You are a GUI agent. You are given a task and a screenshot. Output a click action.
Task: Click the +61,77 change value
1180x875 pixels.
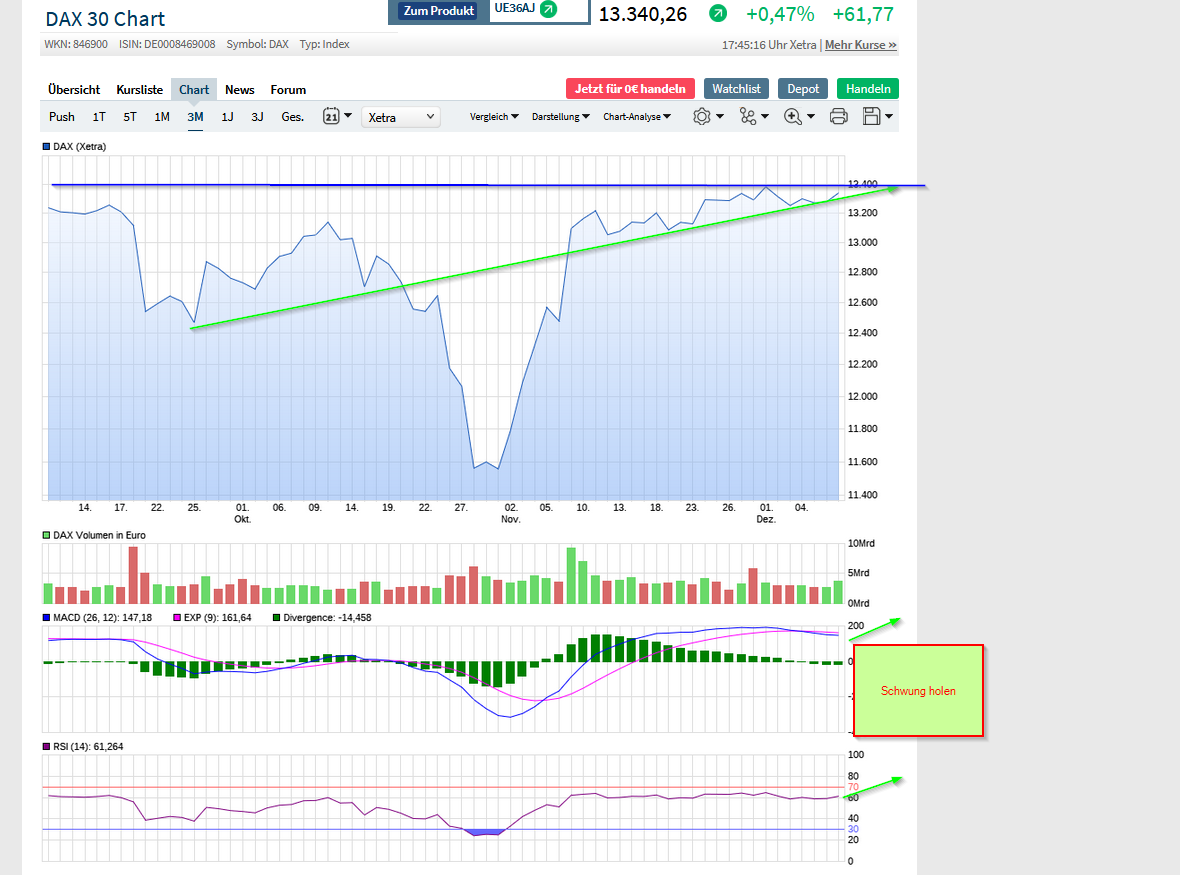pos(863,14)
